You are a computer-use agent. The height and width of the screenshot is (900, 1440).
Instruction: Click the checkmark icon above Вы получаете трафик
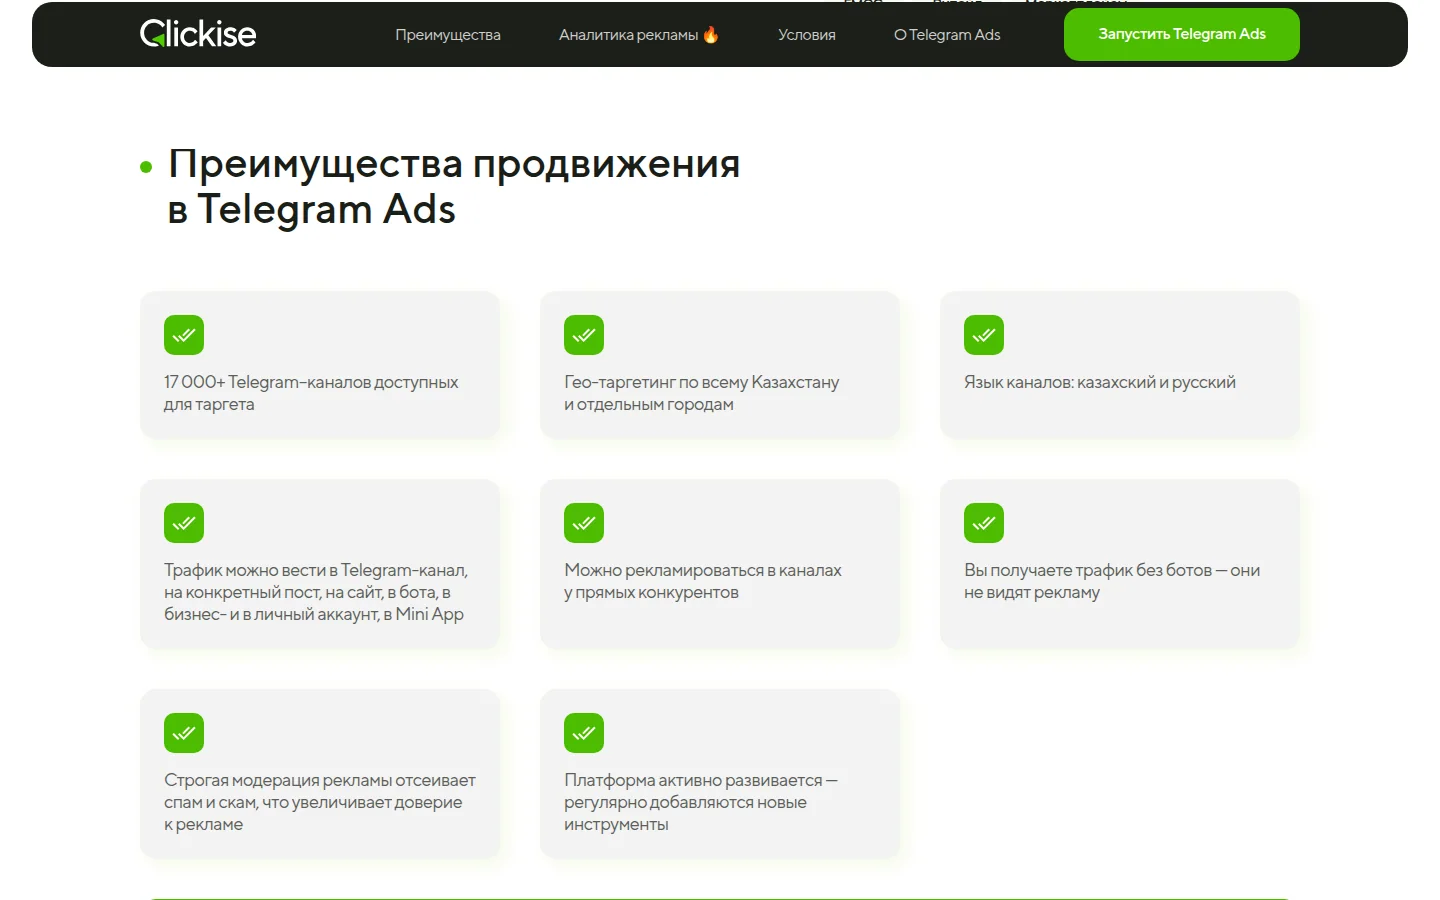pos(984,523)
